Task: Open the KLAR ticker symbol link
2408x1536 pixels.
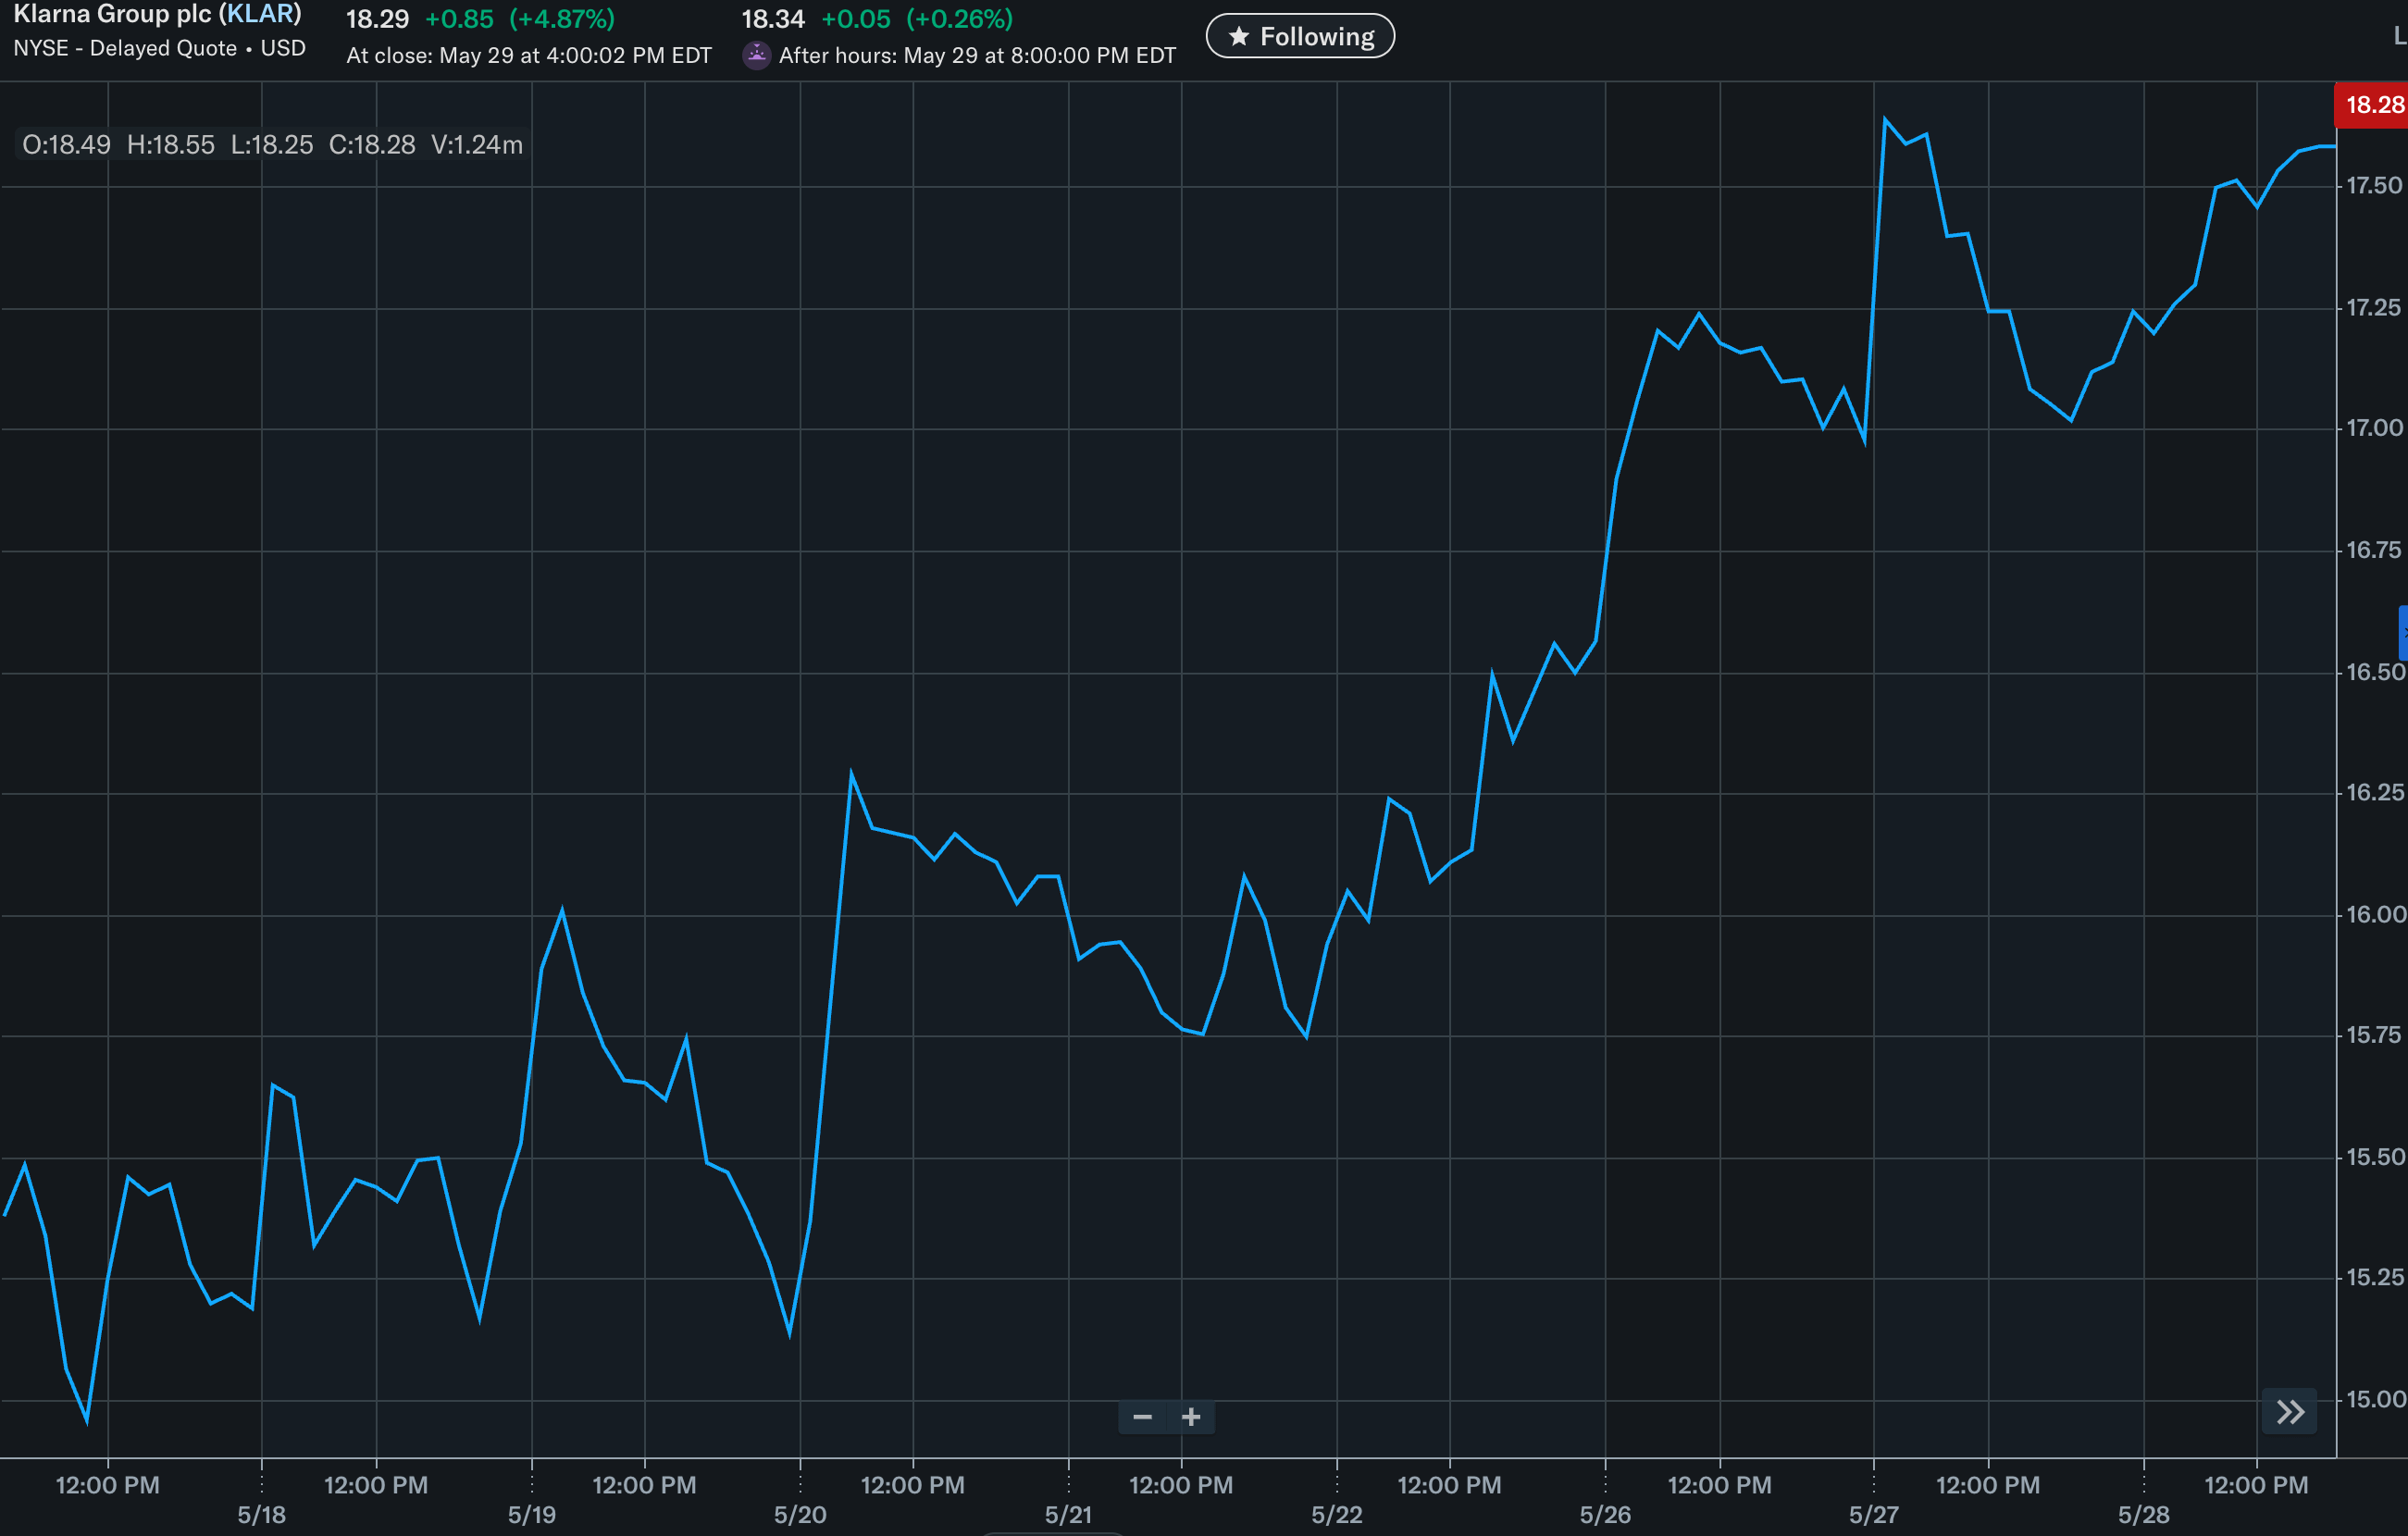Action: click(x=261, y=14)
